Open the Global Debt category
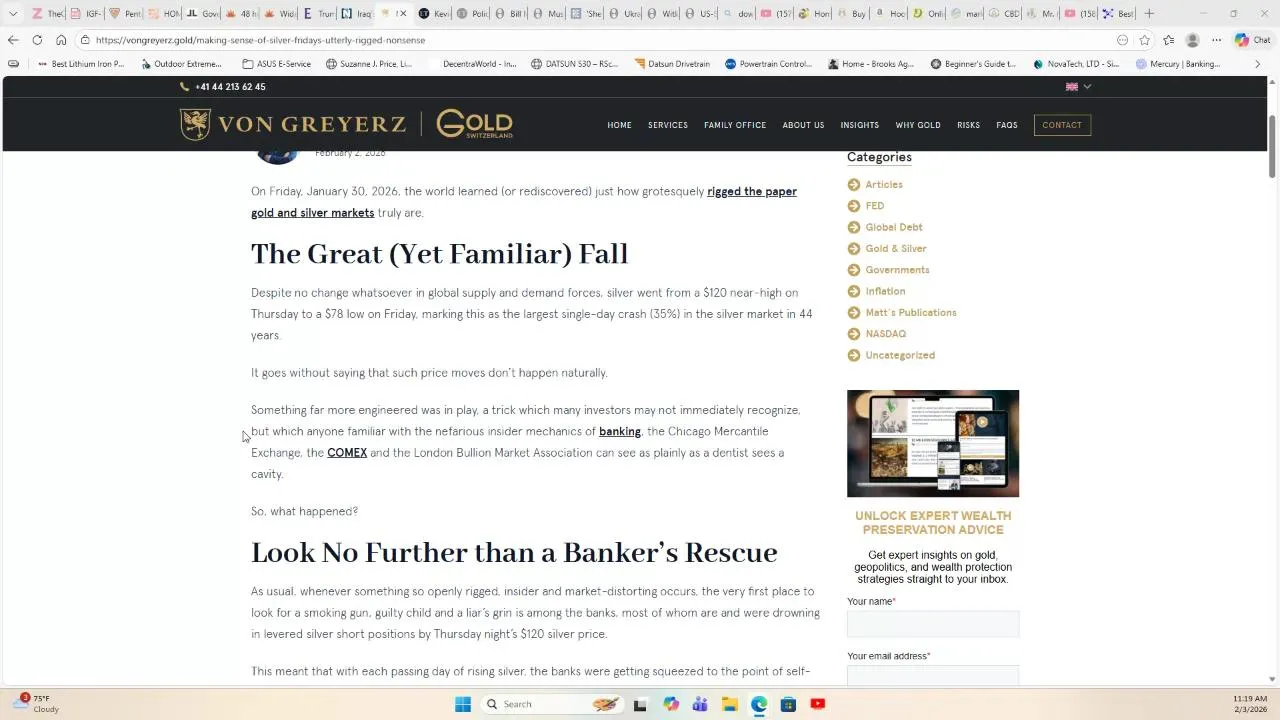This screenshot has width=1280, height=720. (894, 227)
